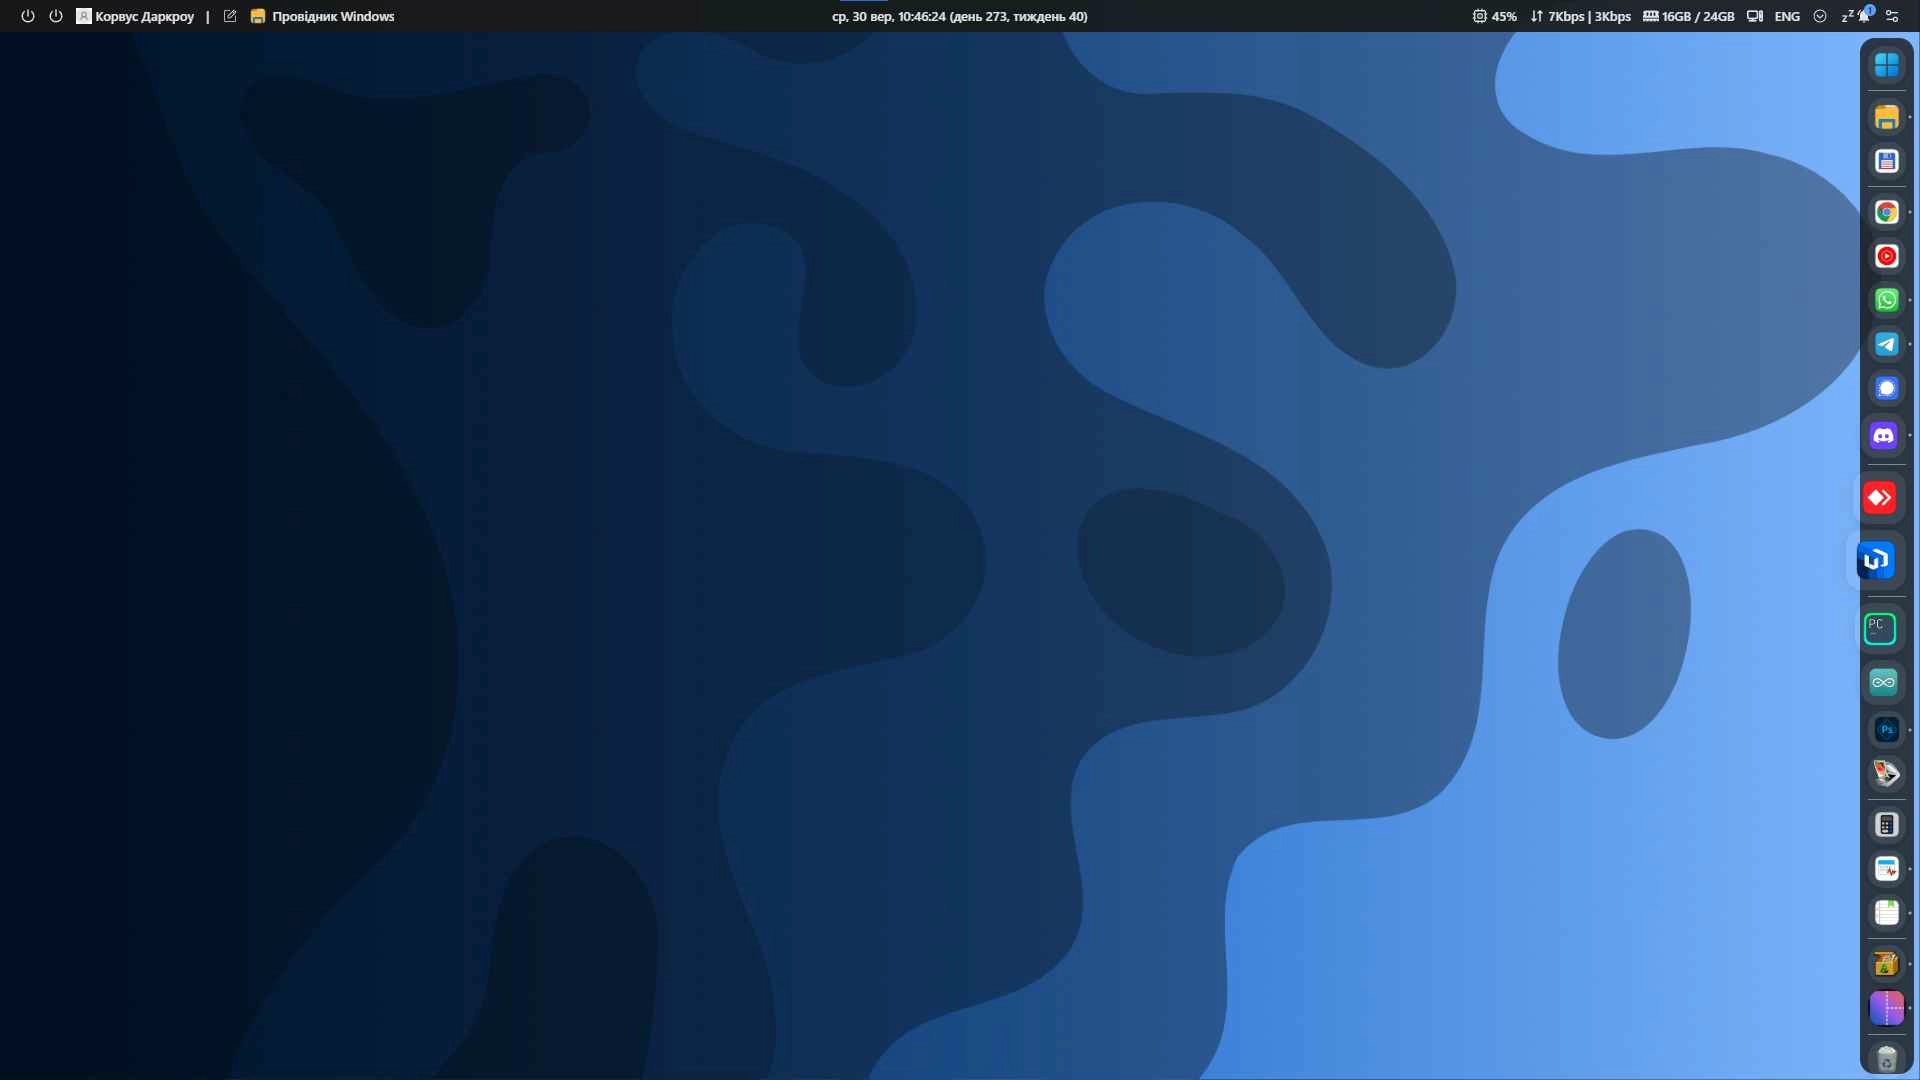Click the memory usage 16GB / 24GB indicator
Viewport: 1920px width, 1080px height.
(1688, 16)
